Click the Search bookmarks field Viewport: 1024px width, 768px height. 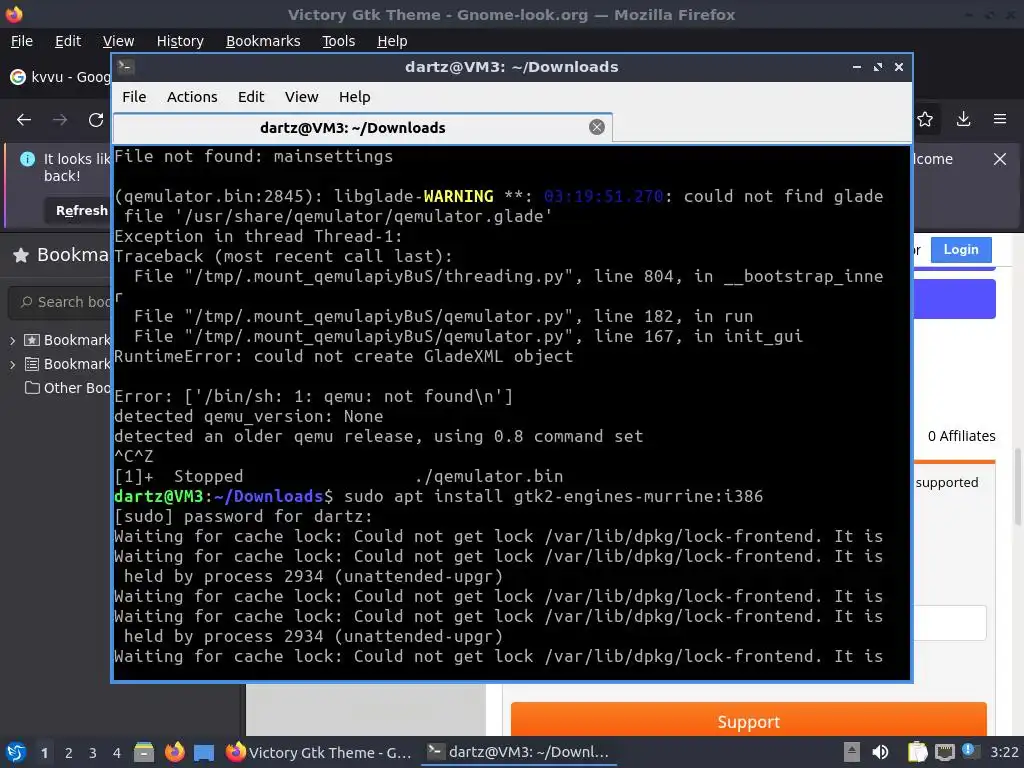tap(60, 302)
